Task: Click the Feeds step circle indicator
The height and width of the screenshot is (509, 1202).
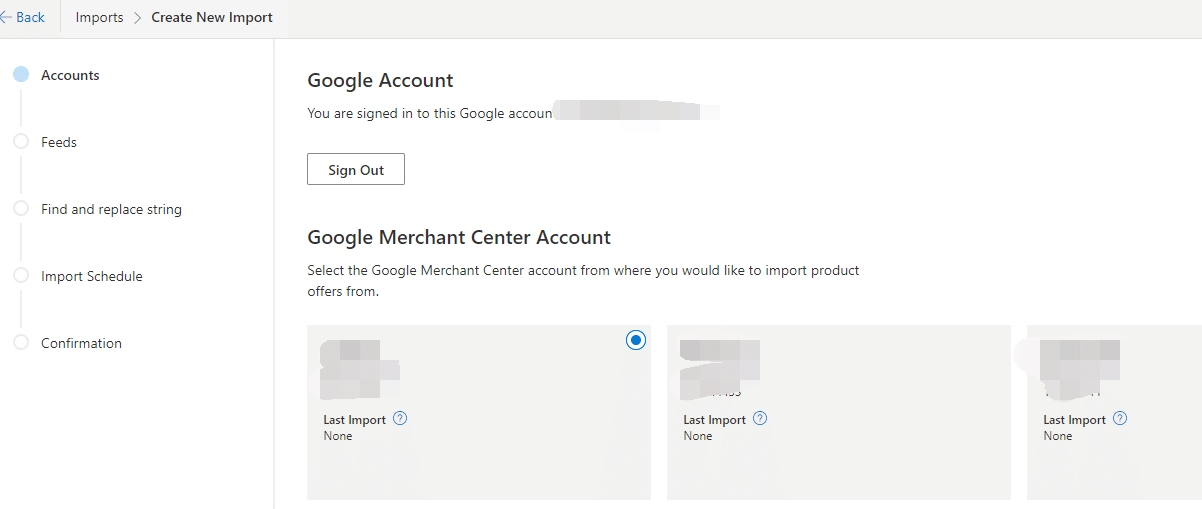Action: (x=21, y=142)
